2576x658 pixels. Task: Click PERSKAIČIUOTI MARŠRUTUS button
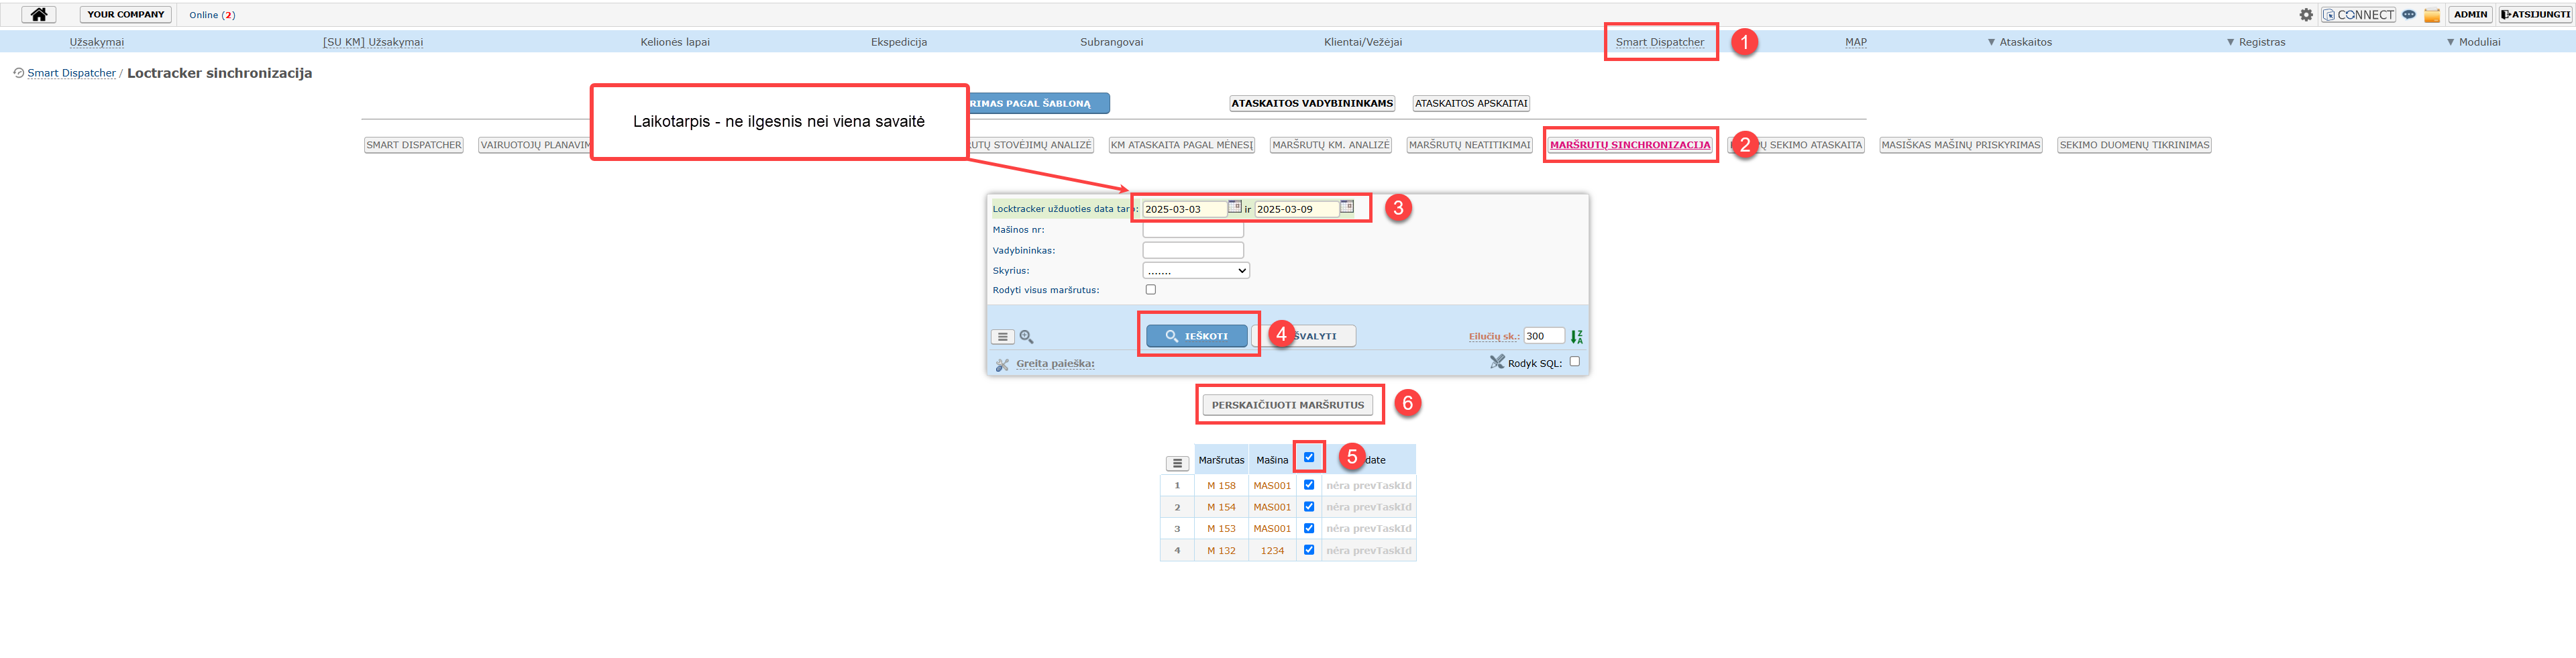click(1287, 405)
